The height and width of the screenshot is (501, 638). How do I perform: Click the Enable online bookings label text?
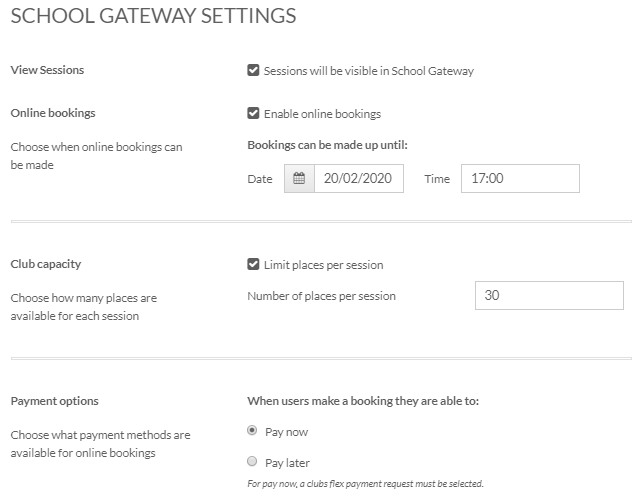click(x=322, y=114)
